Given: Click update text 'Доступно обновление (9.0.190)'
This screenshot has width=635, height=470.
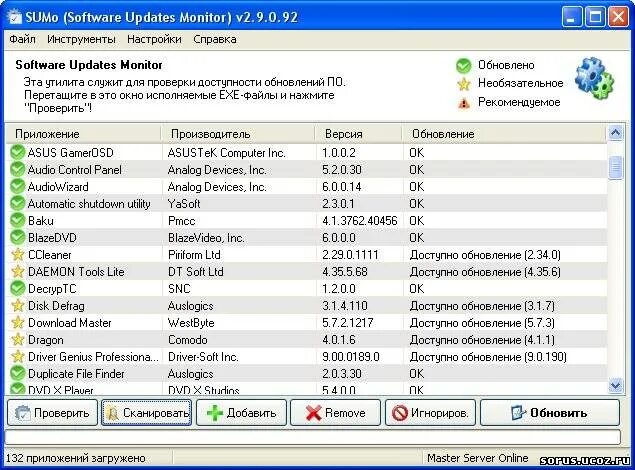Looking at the screenshot, I should tap(488, 357).
